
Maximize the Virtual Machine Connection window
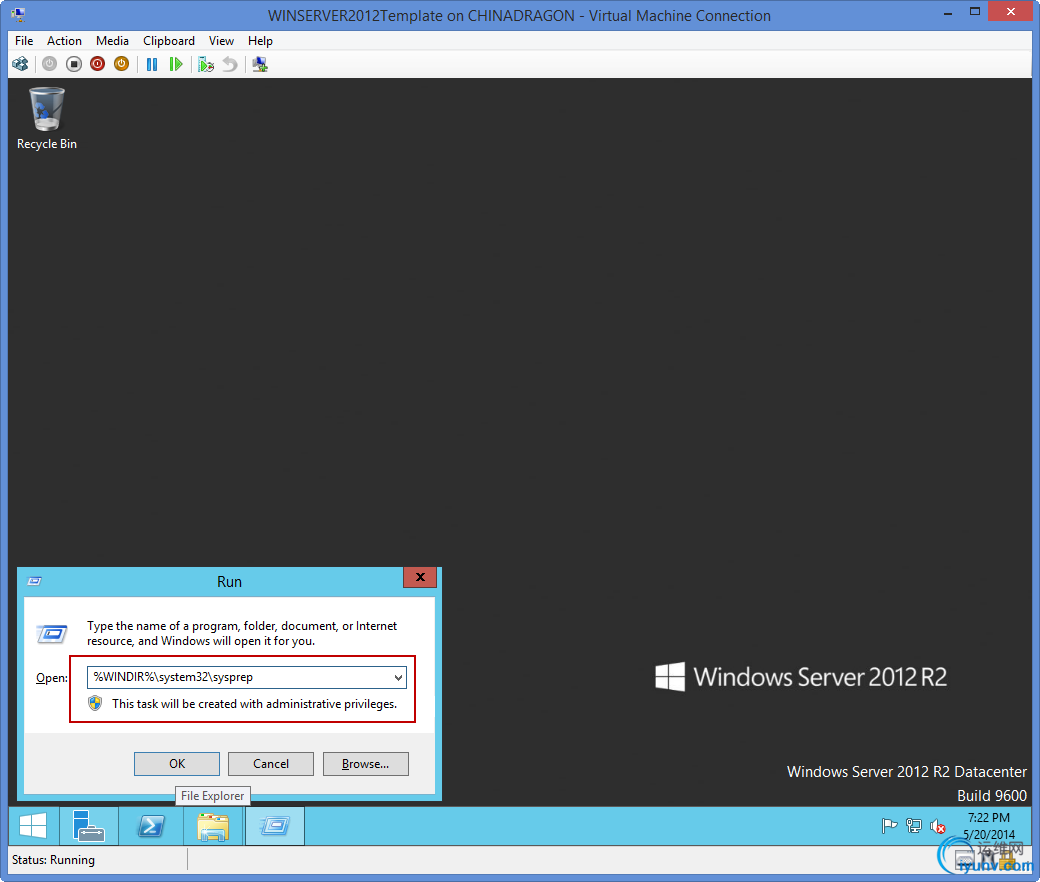point(974,12)
